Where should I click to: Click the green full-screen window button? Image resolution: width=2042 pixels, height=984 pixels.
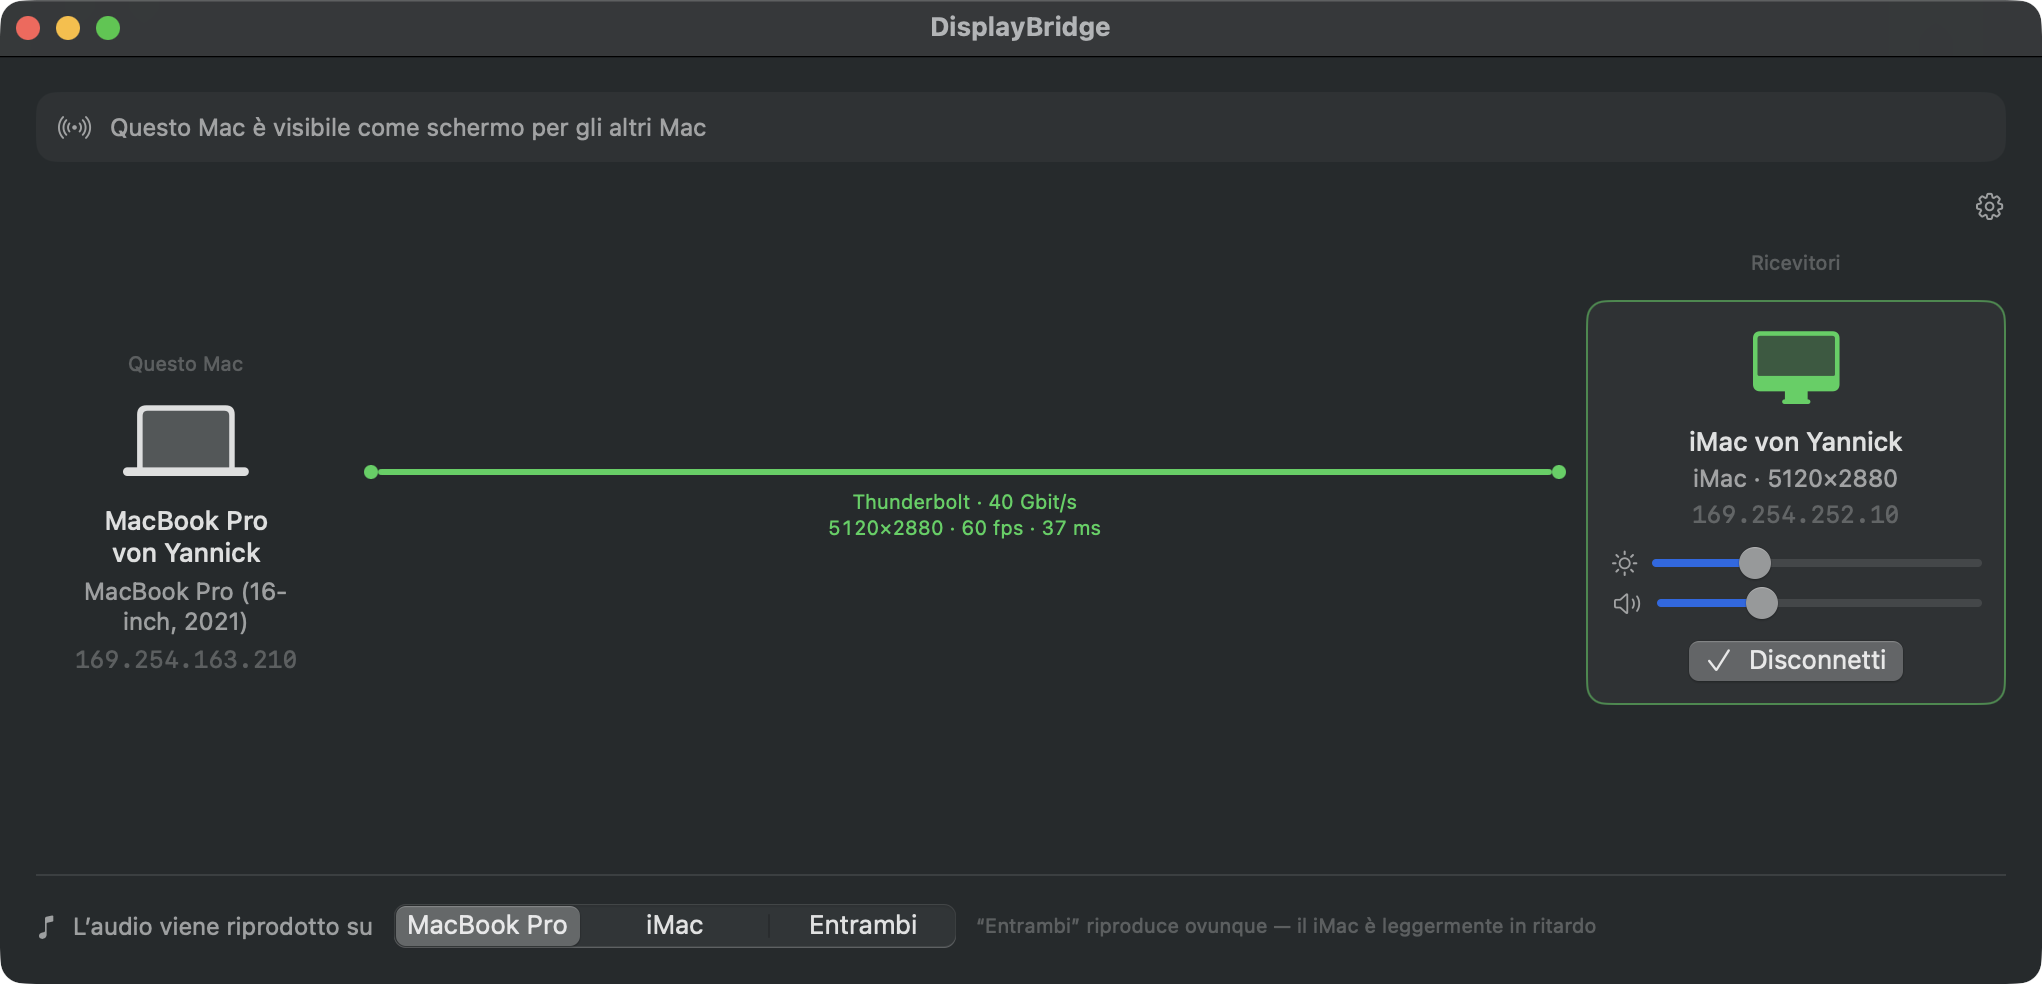[x=108, y=28]
